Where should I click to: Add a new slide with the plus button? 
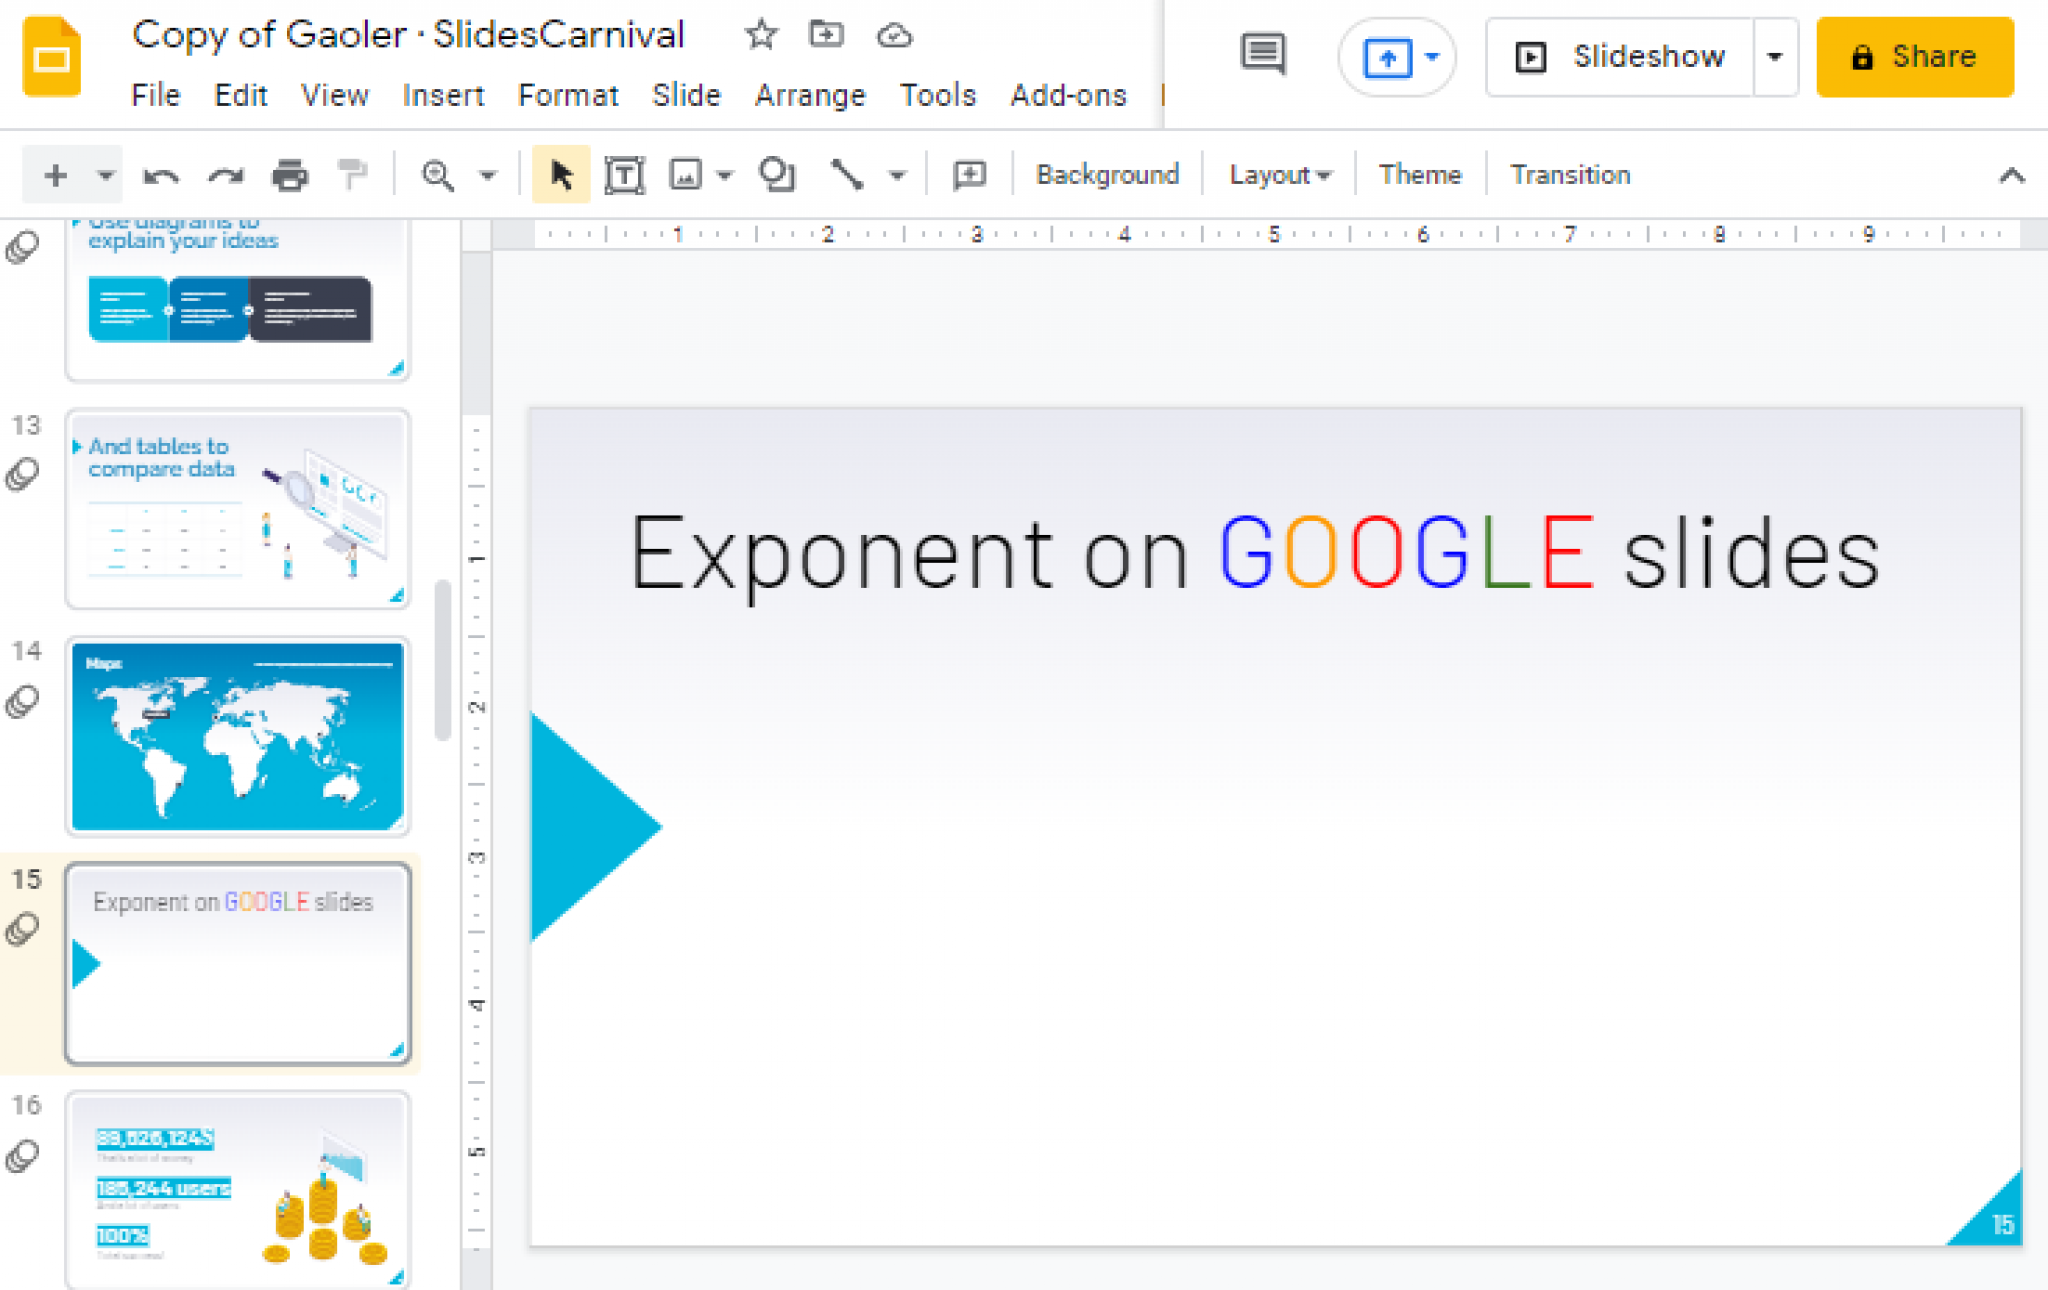click(55, 175)
